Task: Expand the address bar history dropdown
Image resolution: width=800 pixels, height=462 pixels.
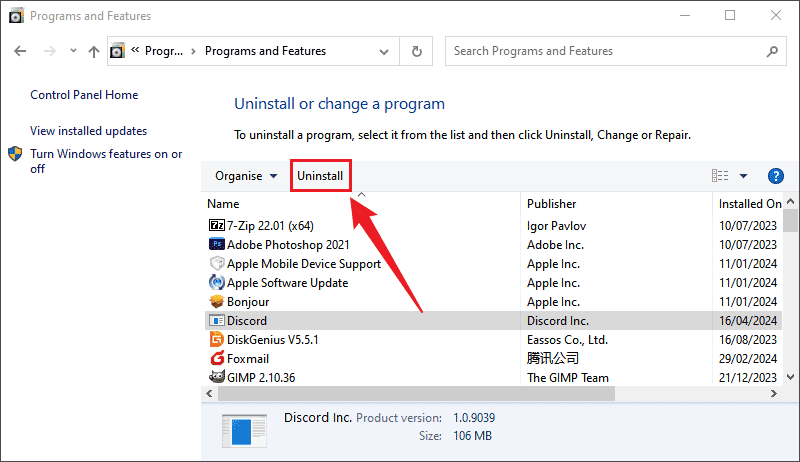Action: pos(384,52)
